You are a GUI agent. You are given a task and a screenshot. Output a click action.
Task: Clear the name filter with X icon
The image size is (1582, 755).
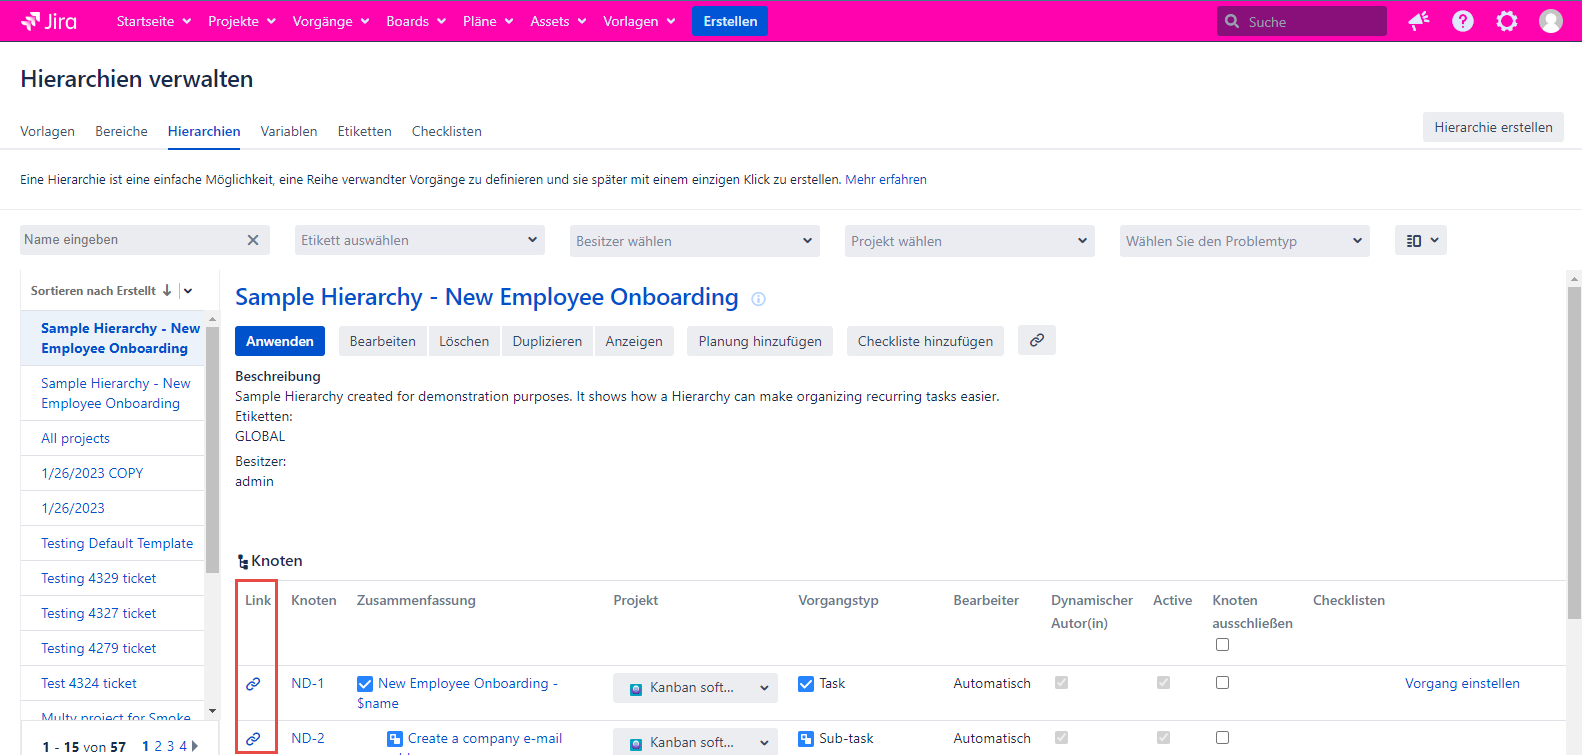(253, 240)
